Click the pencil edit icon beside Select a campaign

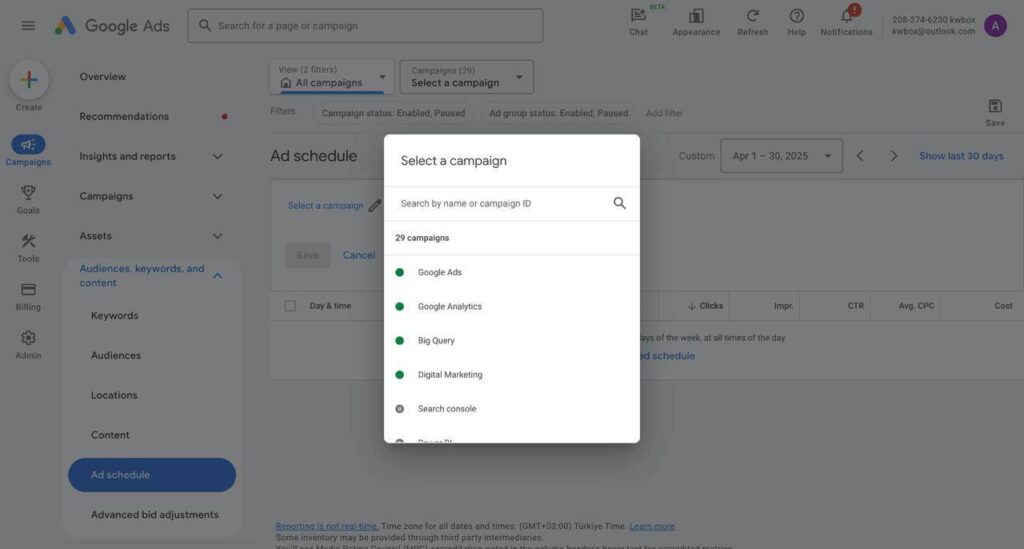click(374, 206)
